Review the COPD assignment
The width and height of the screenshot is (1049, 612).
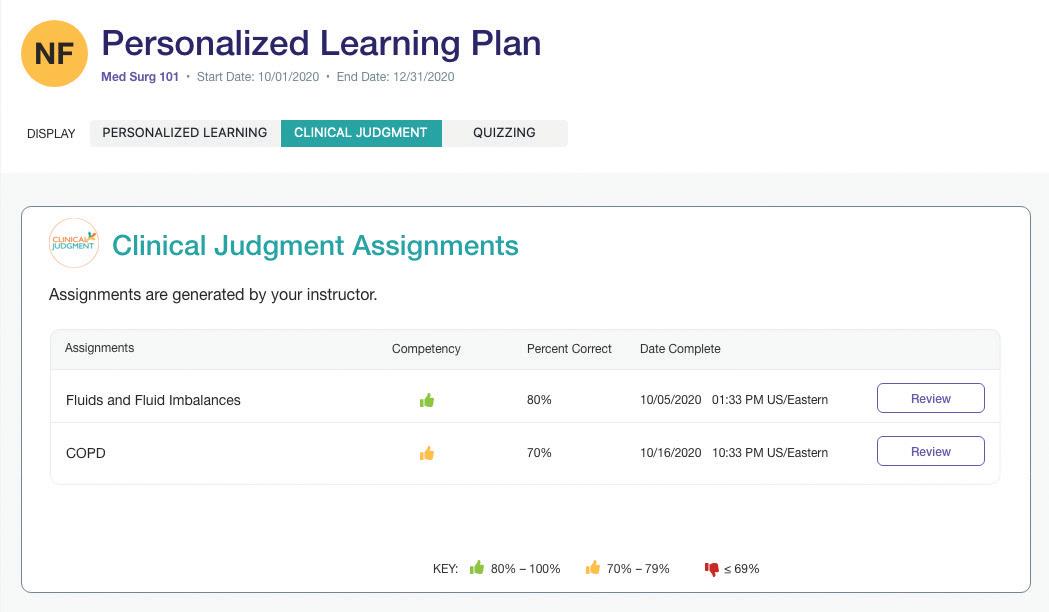pyautogui.click(x=930, y=451)
